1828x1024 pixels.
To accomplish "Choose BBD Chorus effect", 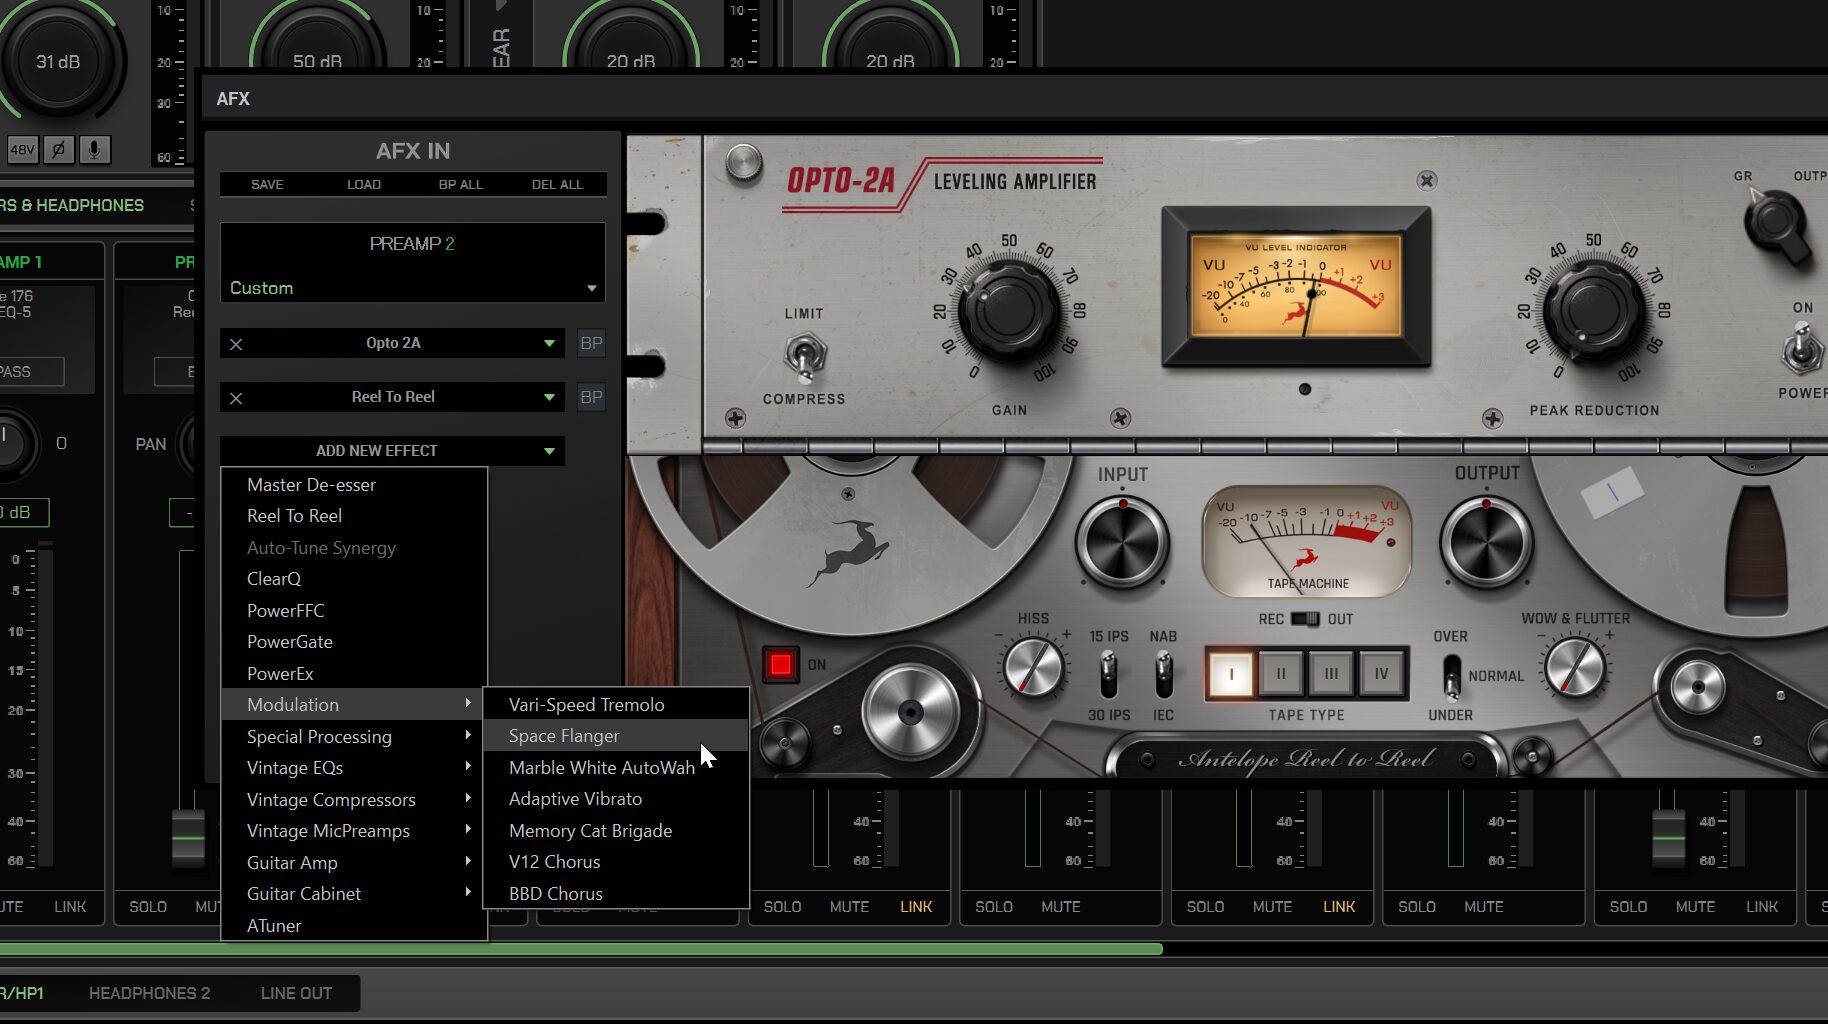I will tap(615, 894).
